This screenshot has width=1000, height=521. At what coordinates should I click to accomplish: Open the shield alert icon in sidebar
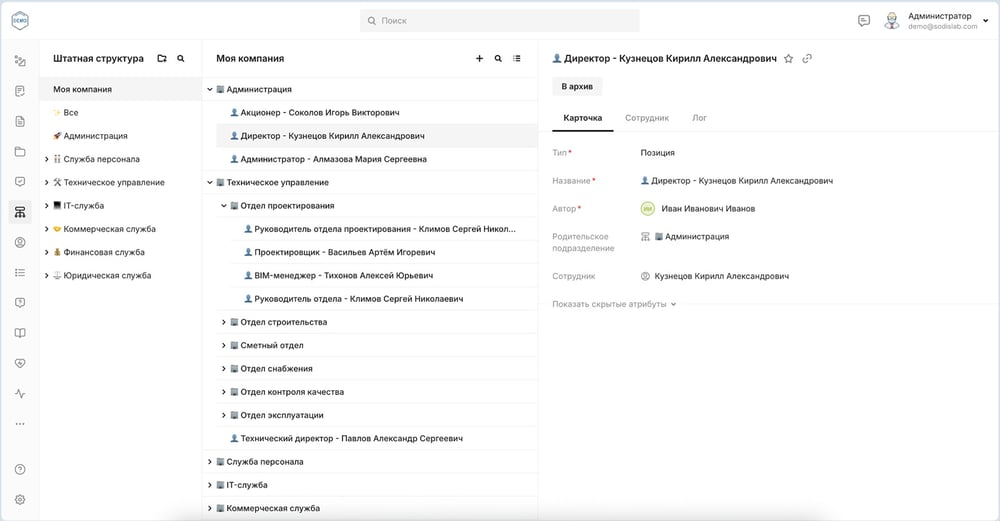[x=20, y=302]
